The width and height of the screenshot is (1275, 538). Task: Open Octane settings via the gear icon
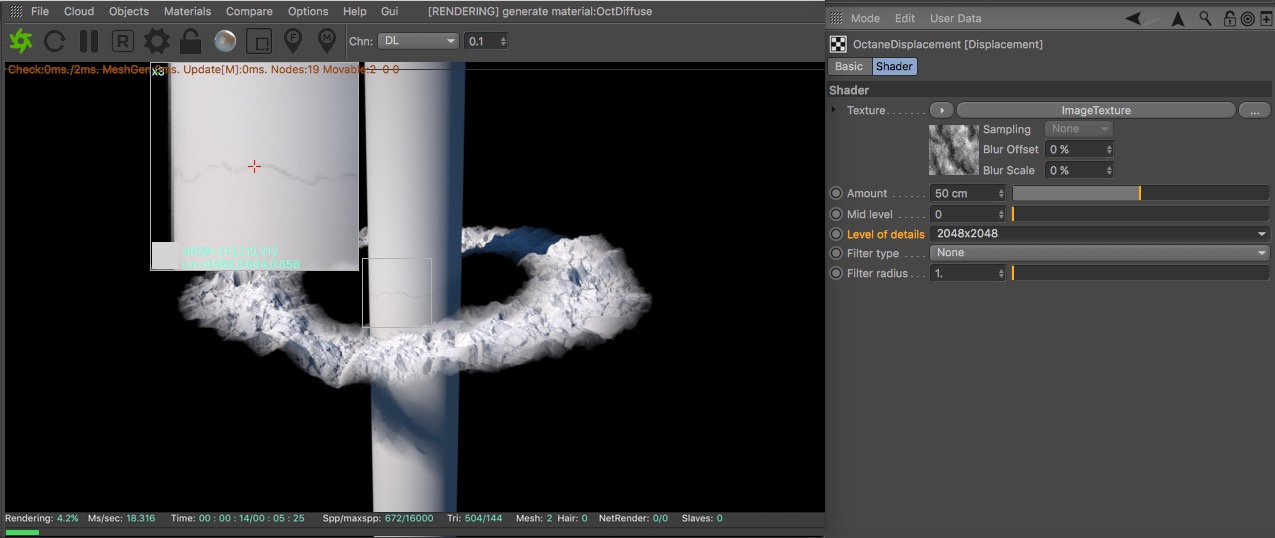pos(157,41)
